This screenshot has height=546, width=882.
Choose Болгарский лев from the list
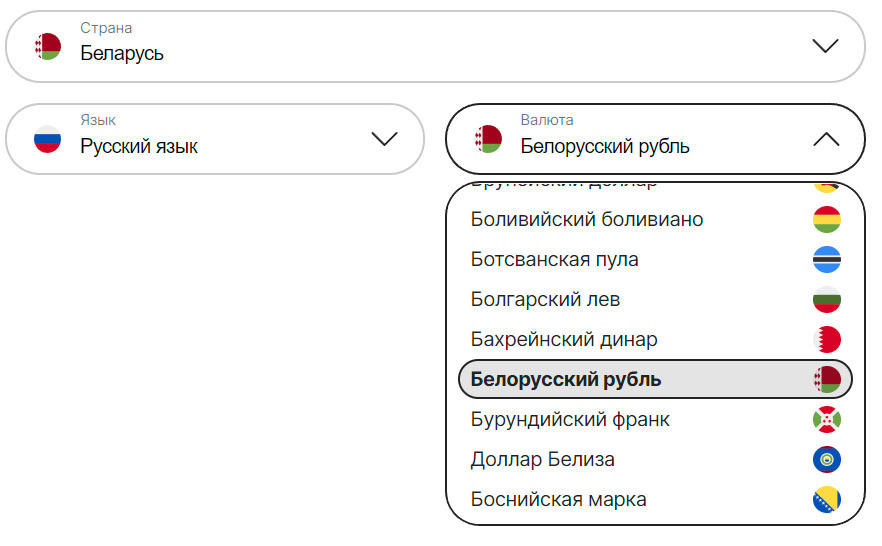pyautogui.click(x=545, y=300)
